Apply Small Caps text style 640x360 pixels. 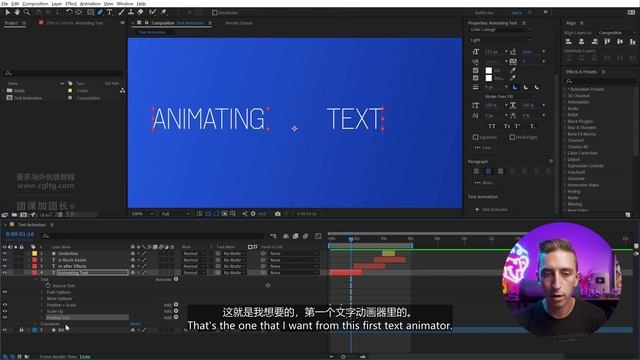pos(507,126)
